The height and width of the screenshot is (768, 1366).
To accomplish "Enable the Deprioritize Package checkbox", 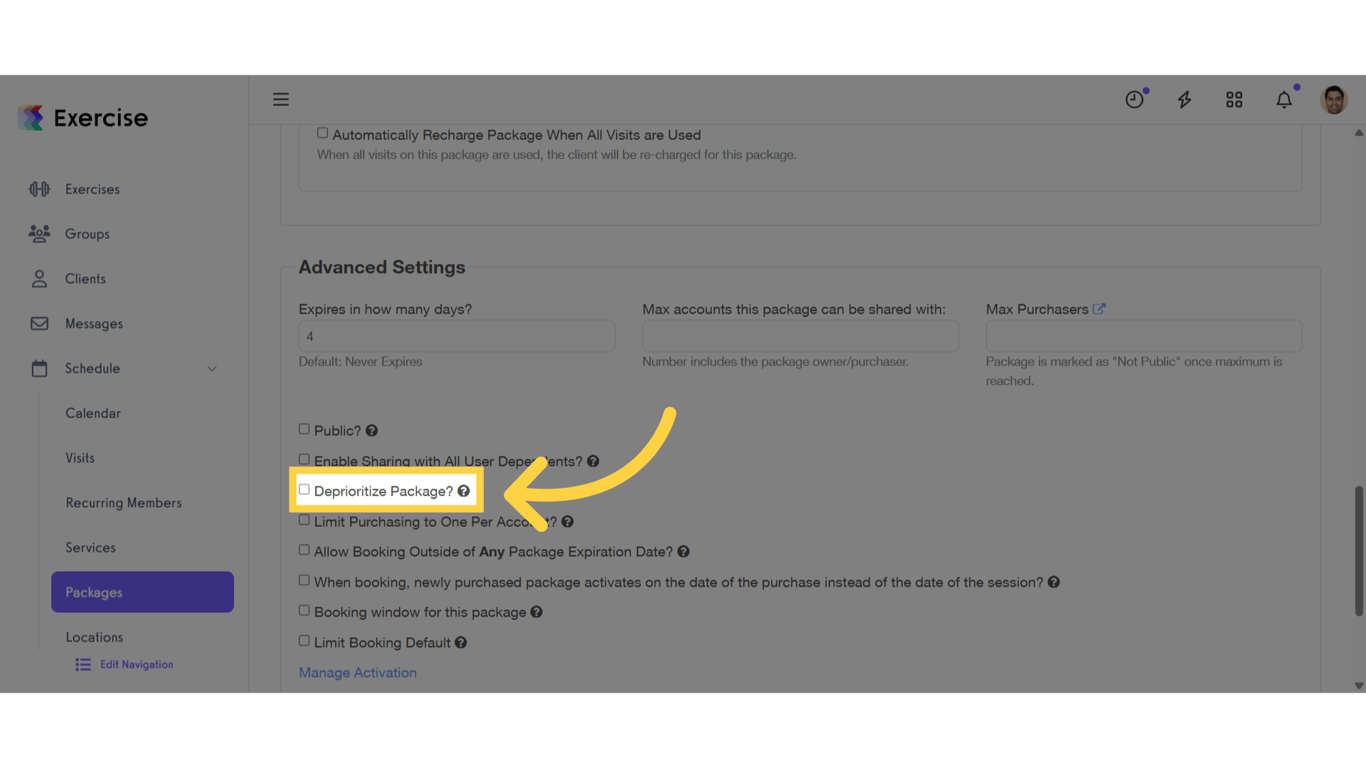I will coord(304,489).
